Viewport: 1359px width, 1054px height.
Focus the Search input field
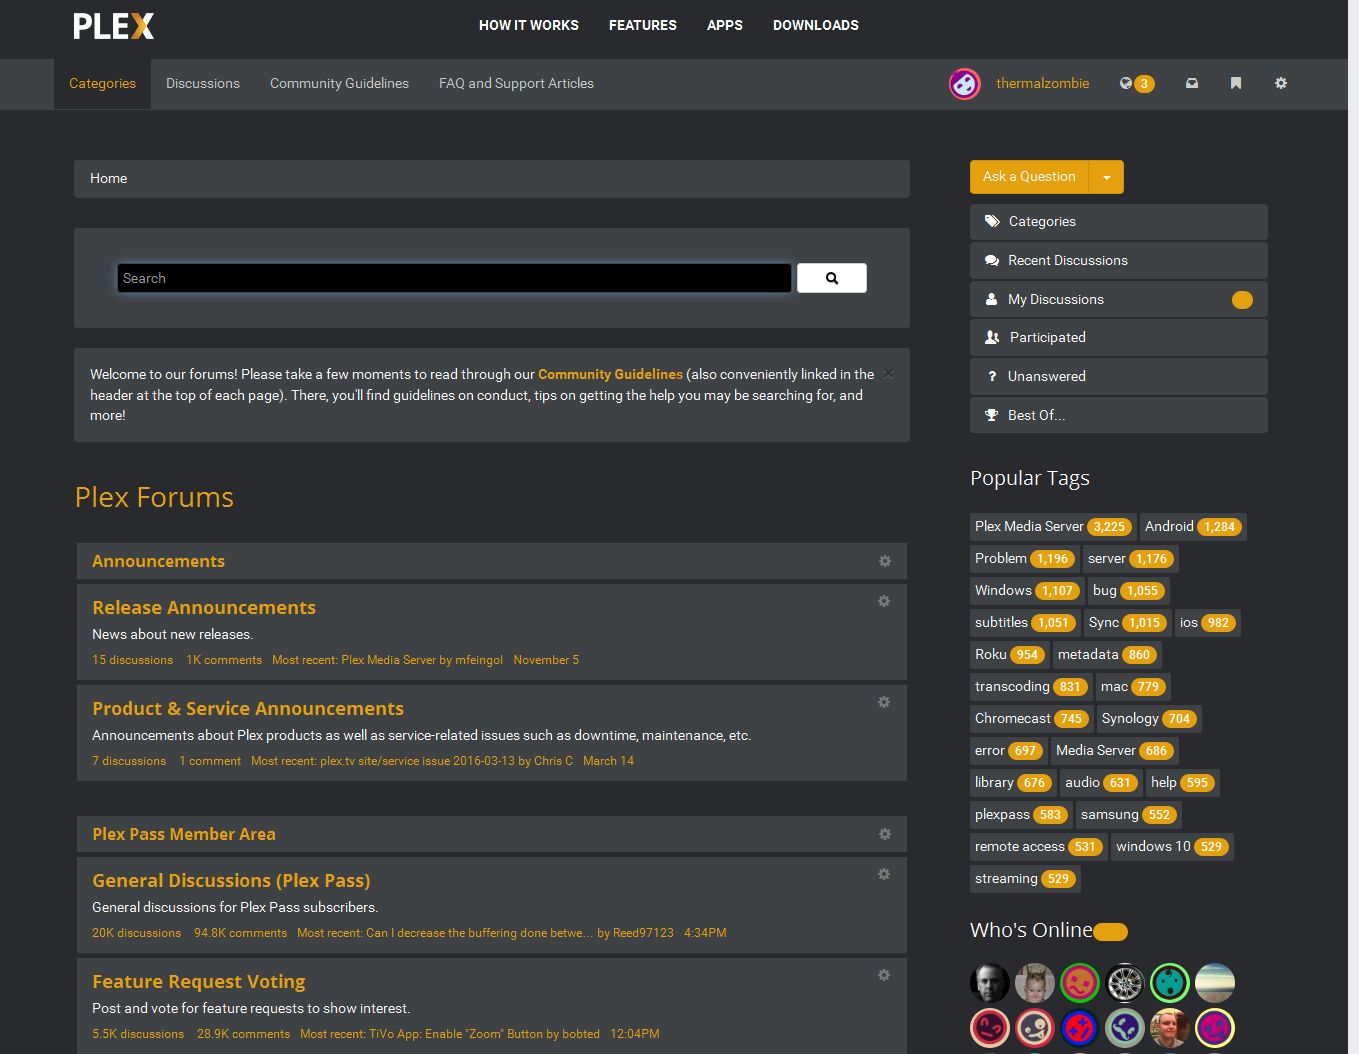pyautogui.click(x=454, y=278)
